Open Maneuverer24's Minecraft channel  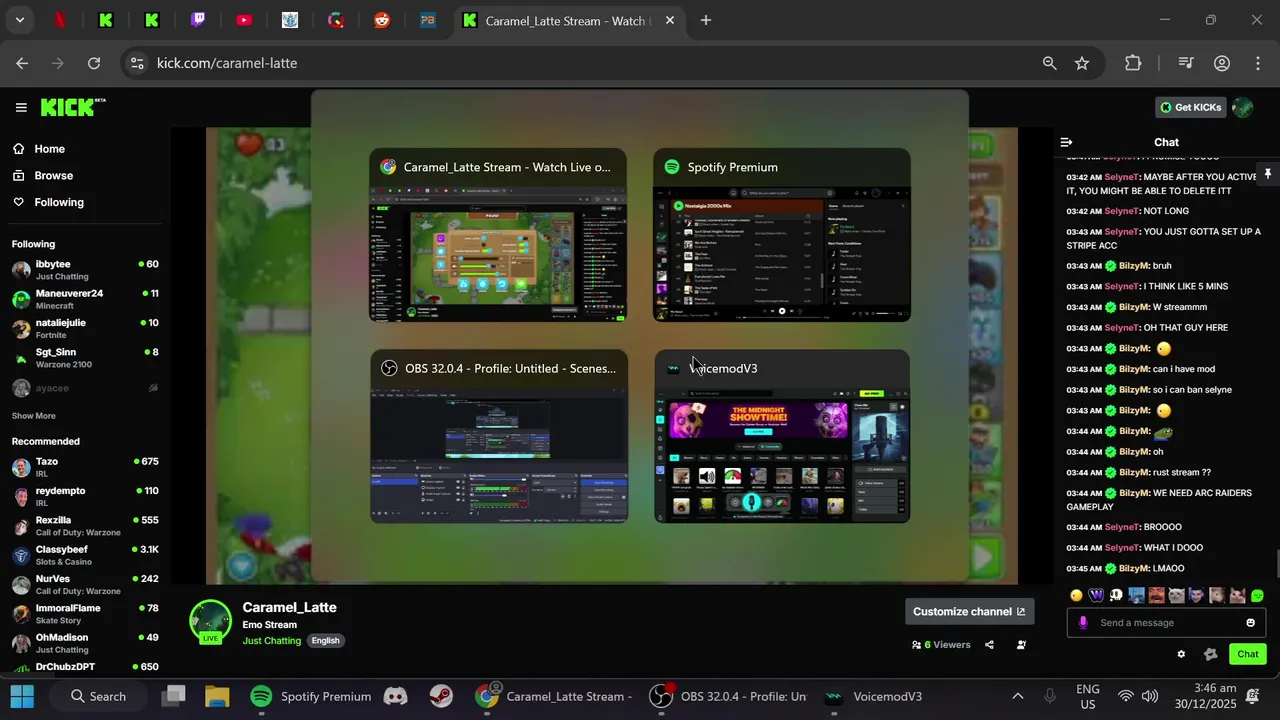[x=85, y=299]
